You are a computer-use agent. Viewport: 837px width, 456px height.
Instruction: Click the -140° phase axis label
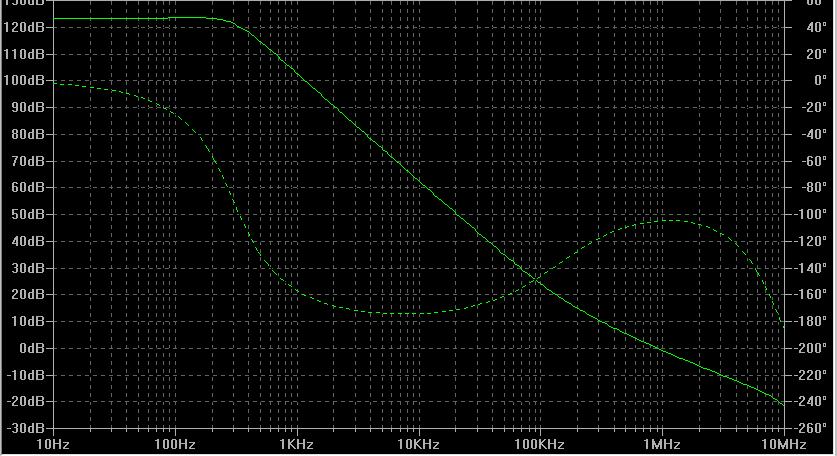click(810, 268)
